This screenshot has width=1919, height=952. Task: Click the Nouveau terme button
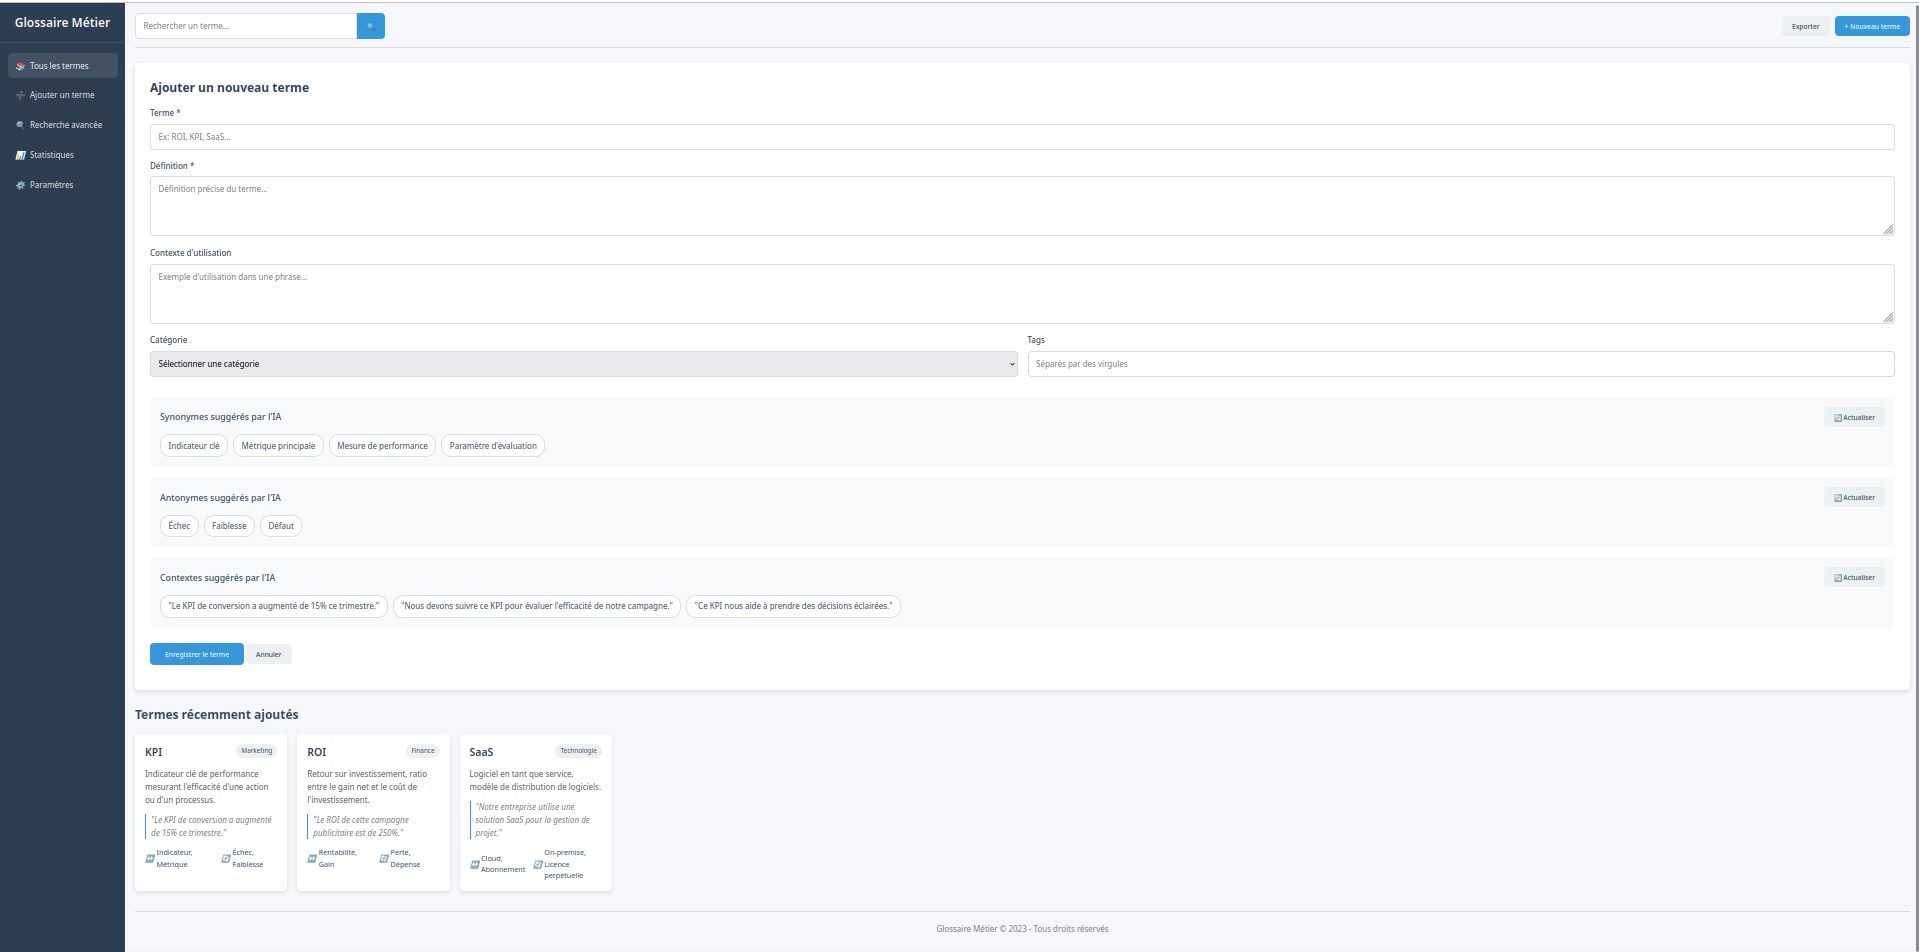pos(1871,26)
